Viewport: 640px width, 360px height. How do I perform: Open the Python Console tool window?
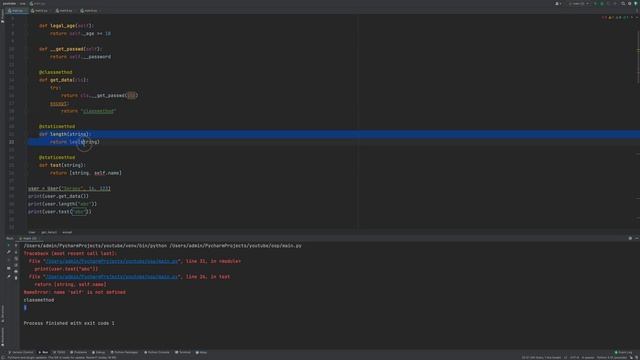tap(157, 352)
